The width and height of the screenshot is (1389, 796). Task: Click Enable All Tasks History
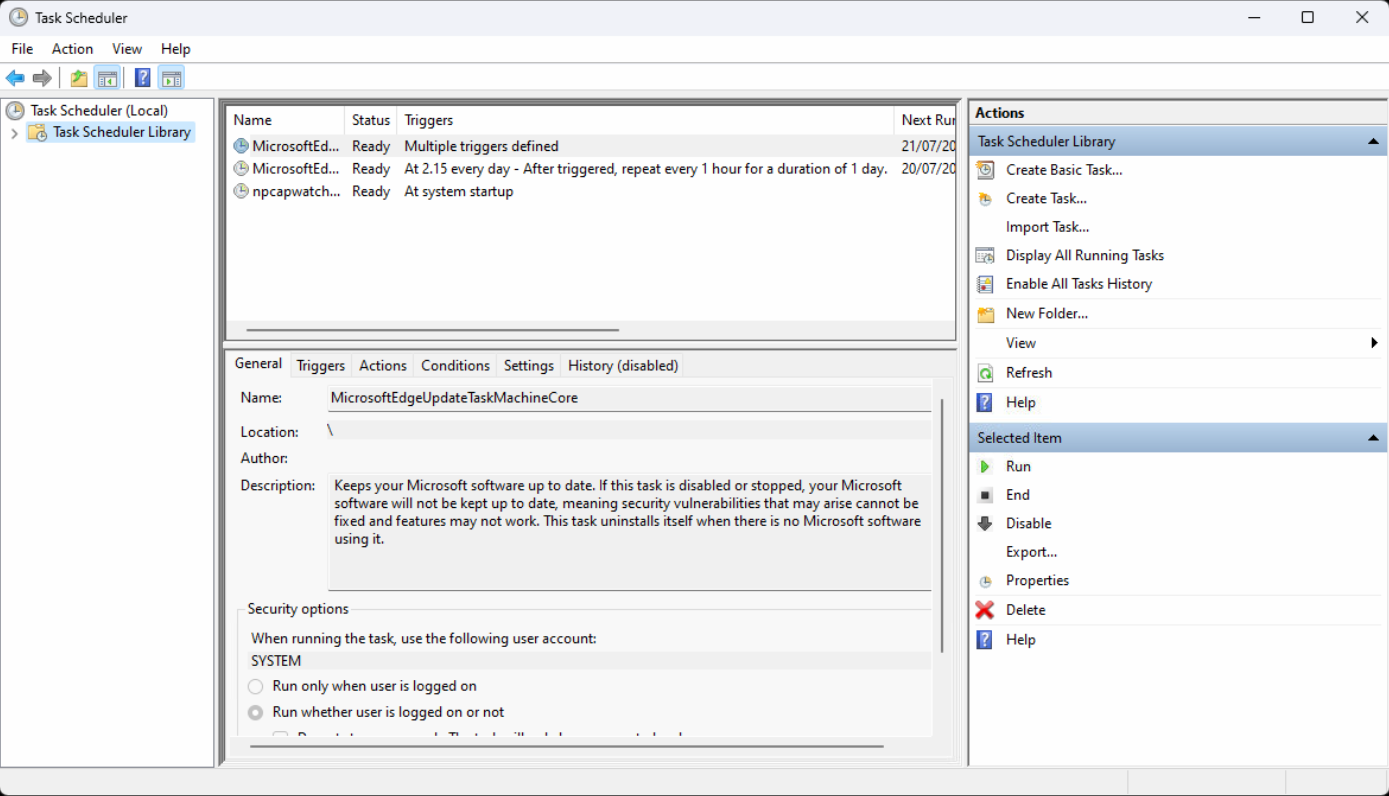[1078, 284]
